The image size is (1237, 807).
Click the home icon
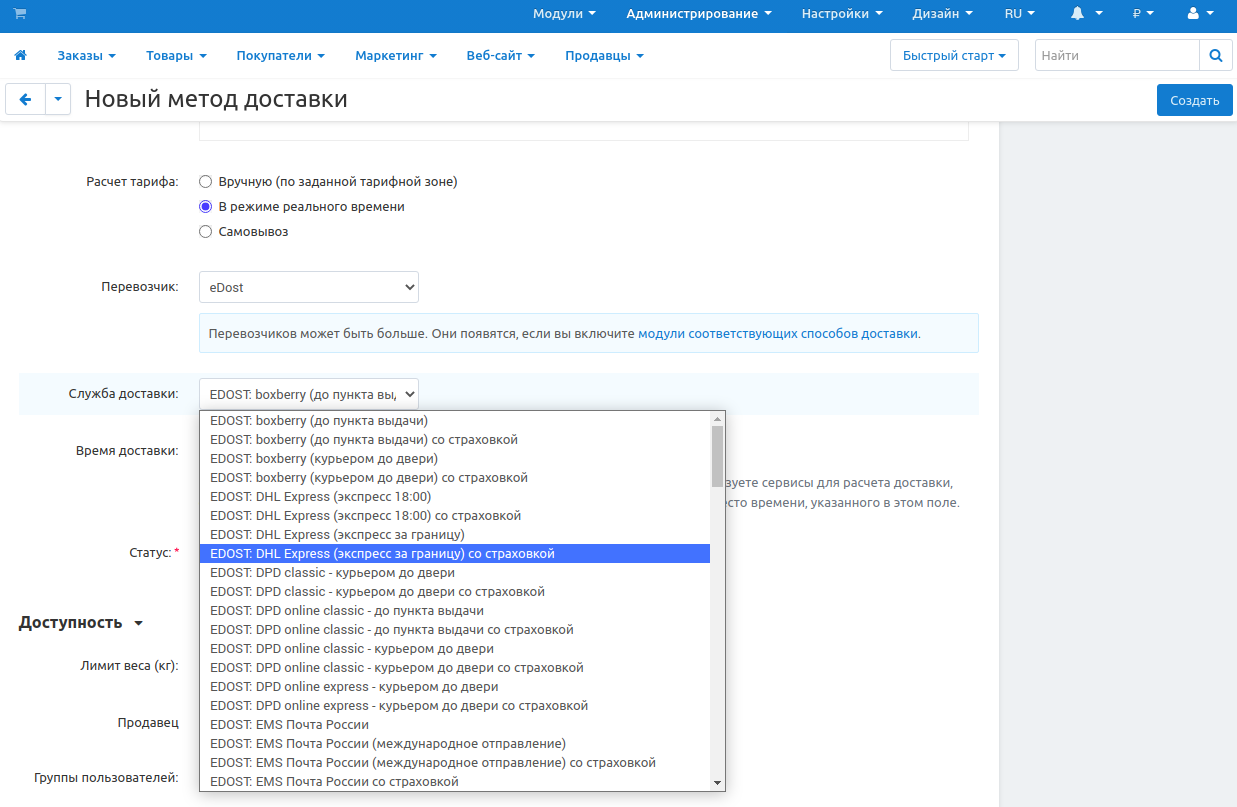click(20, 56)
